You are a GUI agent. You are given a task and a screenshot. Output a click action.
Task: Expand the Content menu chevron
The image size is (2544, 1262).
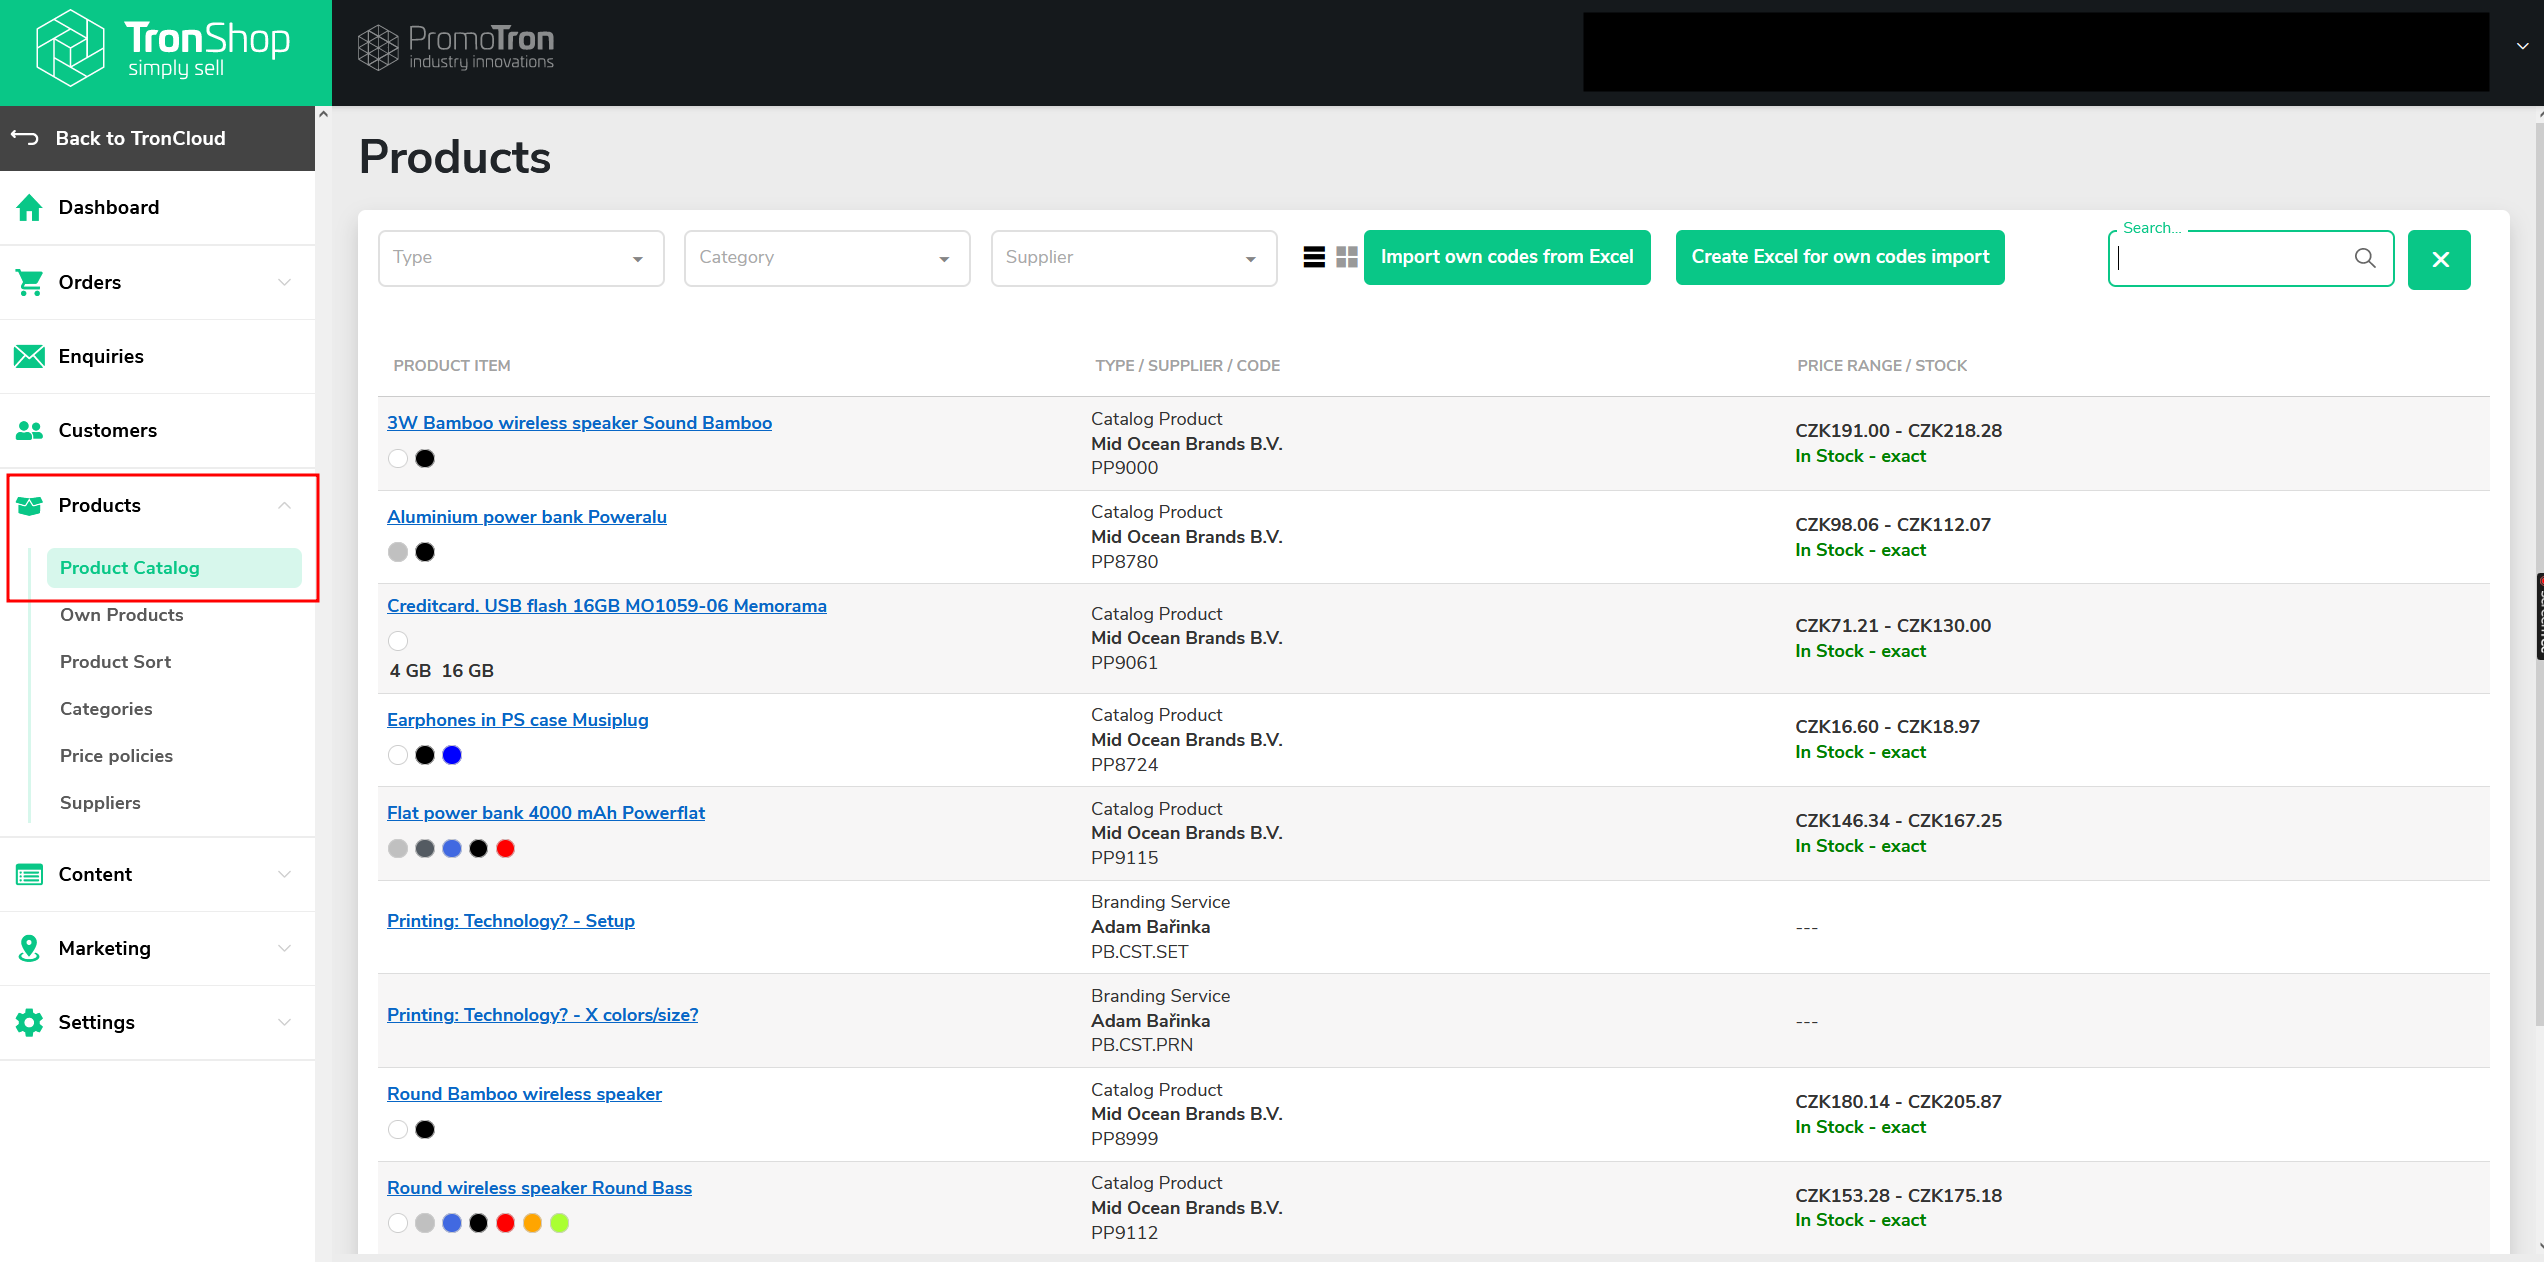285,874
